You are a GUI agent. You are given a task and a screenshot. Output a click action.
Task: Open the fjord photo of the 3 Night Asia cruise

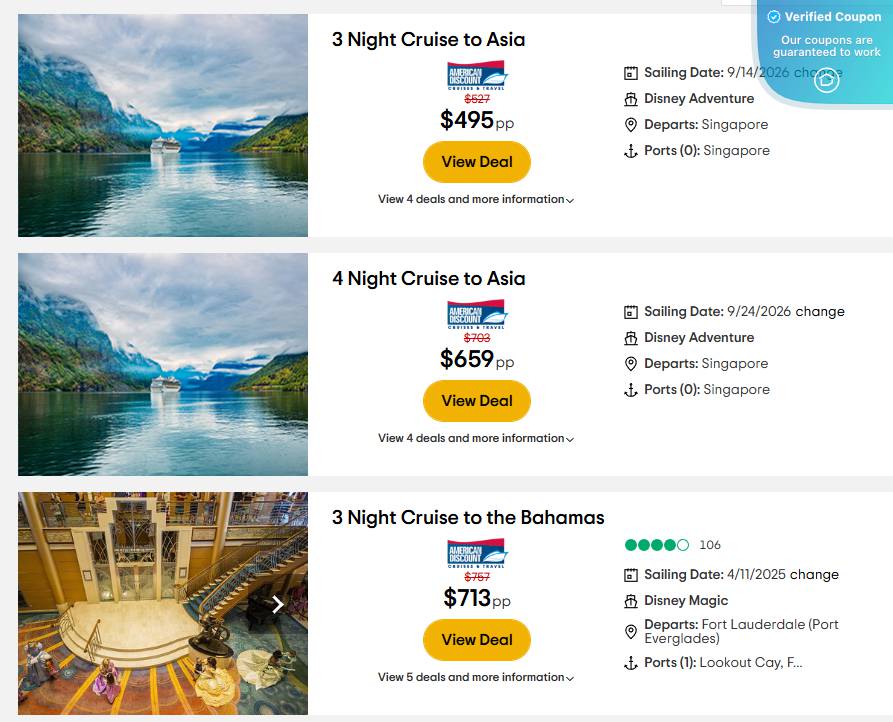[x=162, y=125]
